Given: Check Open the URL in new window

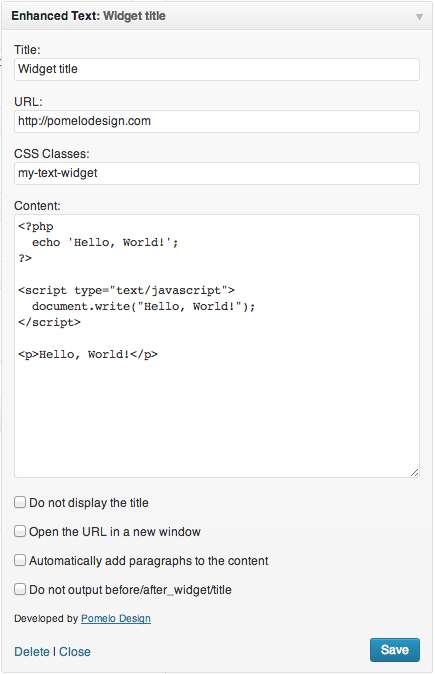Looking at the screenshot, I should [x=20, y=531].
